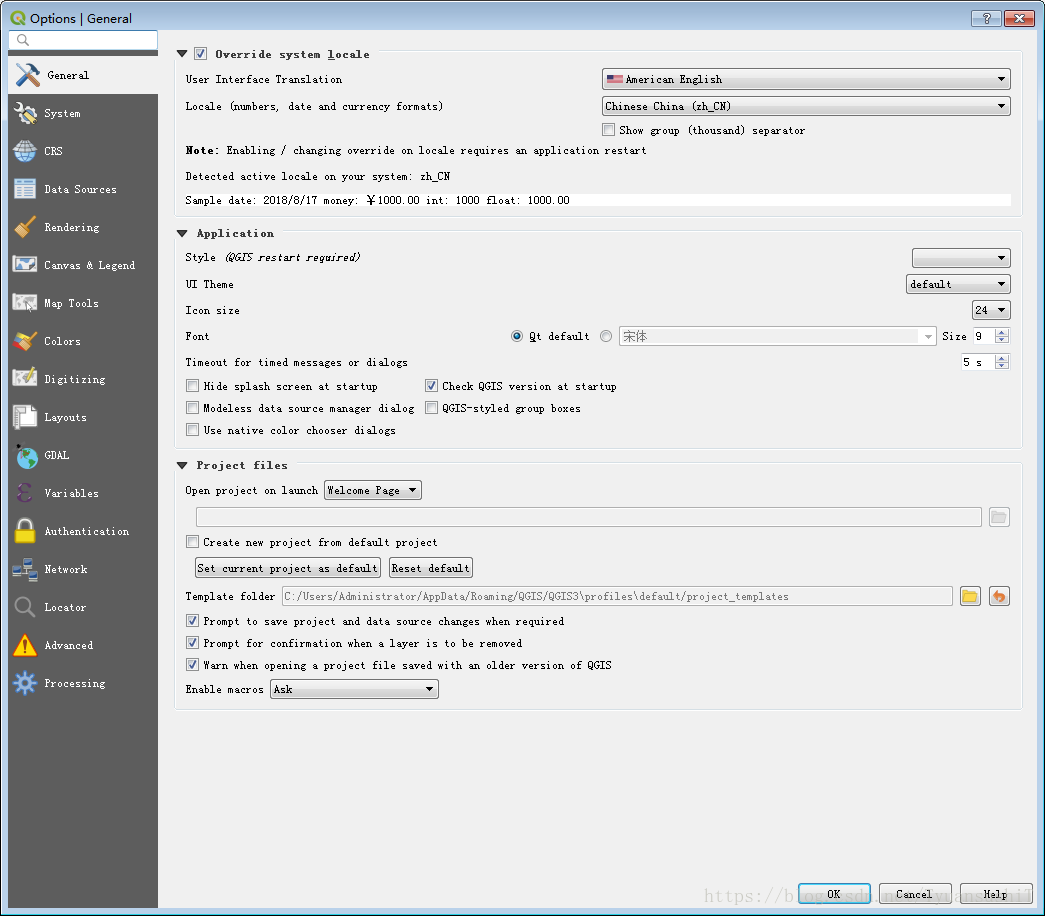Screen dimensions: 1045x916
Task: Open the Enable macros dropdown
Action: click(x=354, y=689)
